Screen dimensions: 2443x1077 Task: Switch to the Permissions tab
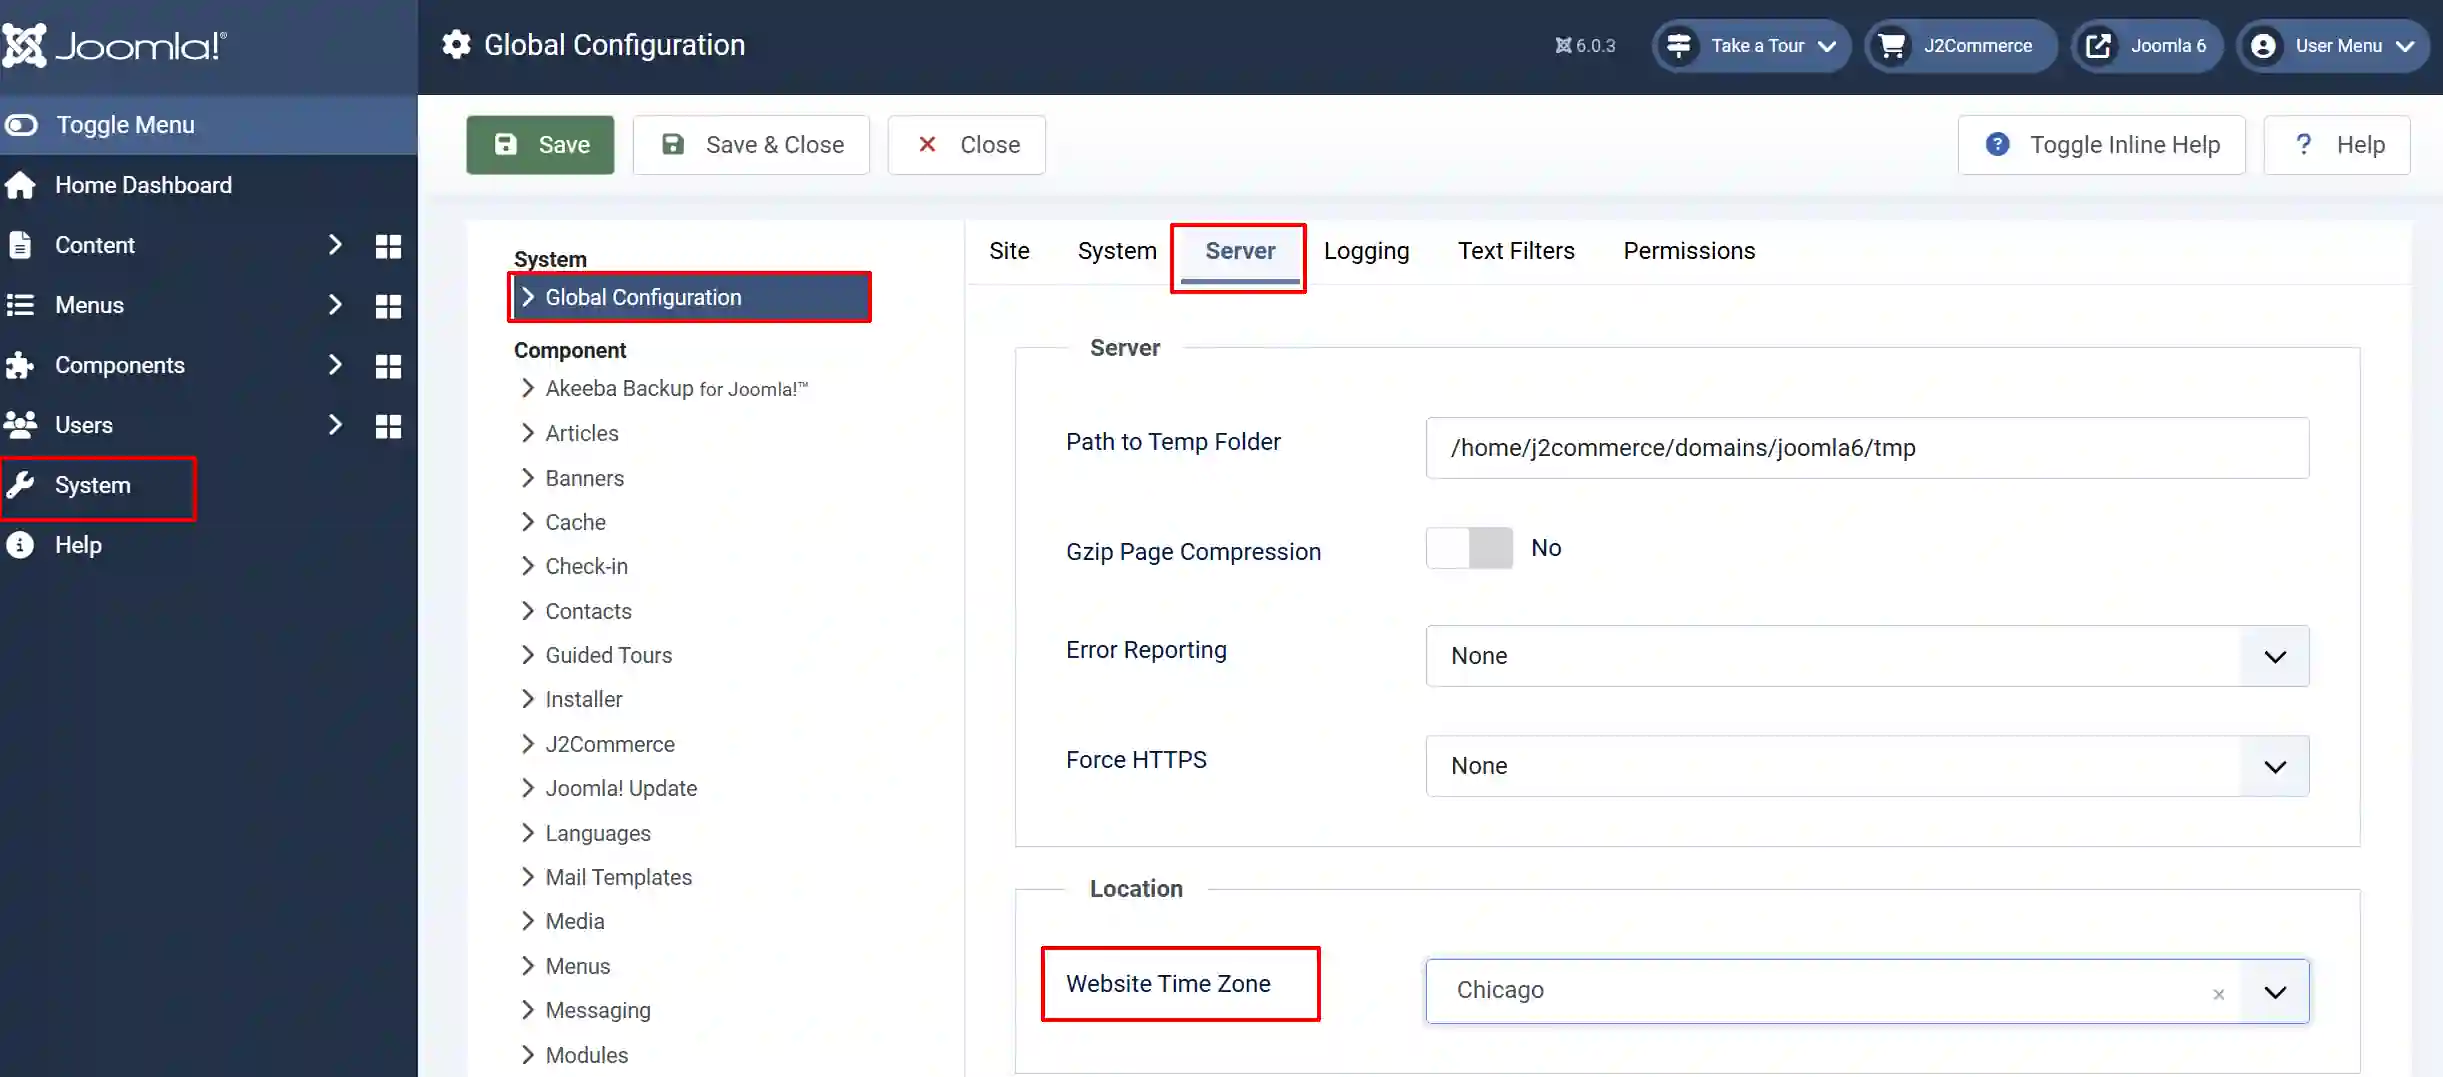tap(1689, 251)
